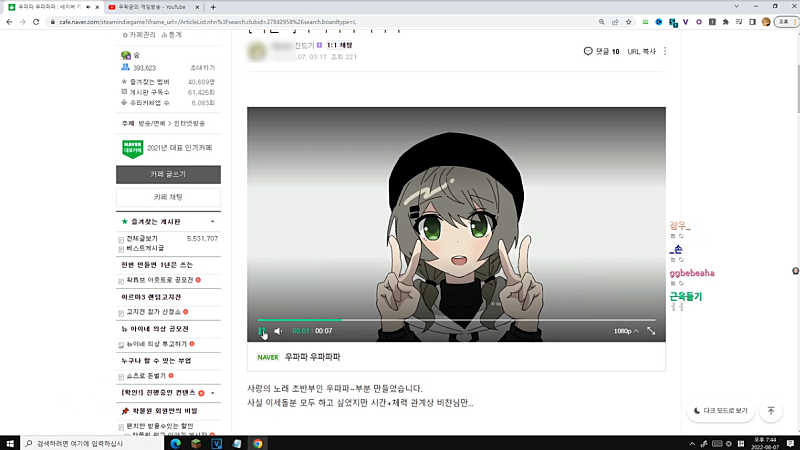Open the 전체글보기 board

coord(142,238)
